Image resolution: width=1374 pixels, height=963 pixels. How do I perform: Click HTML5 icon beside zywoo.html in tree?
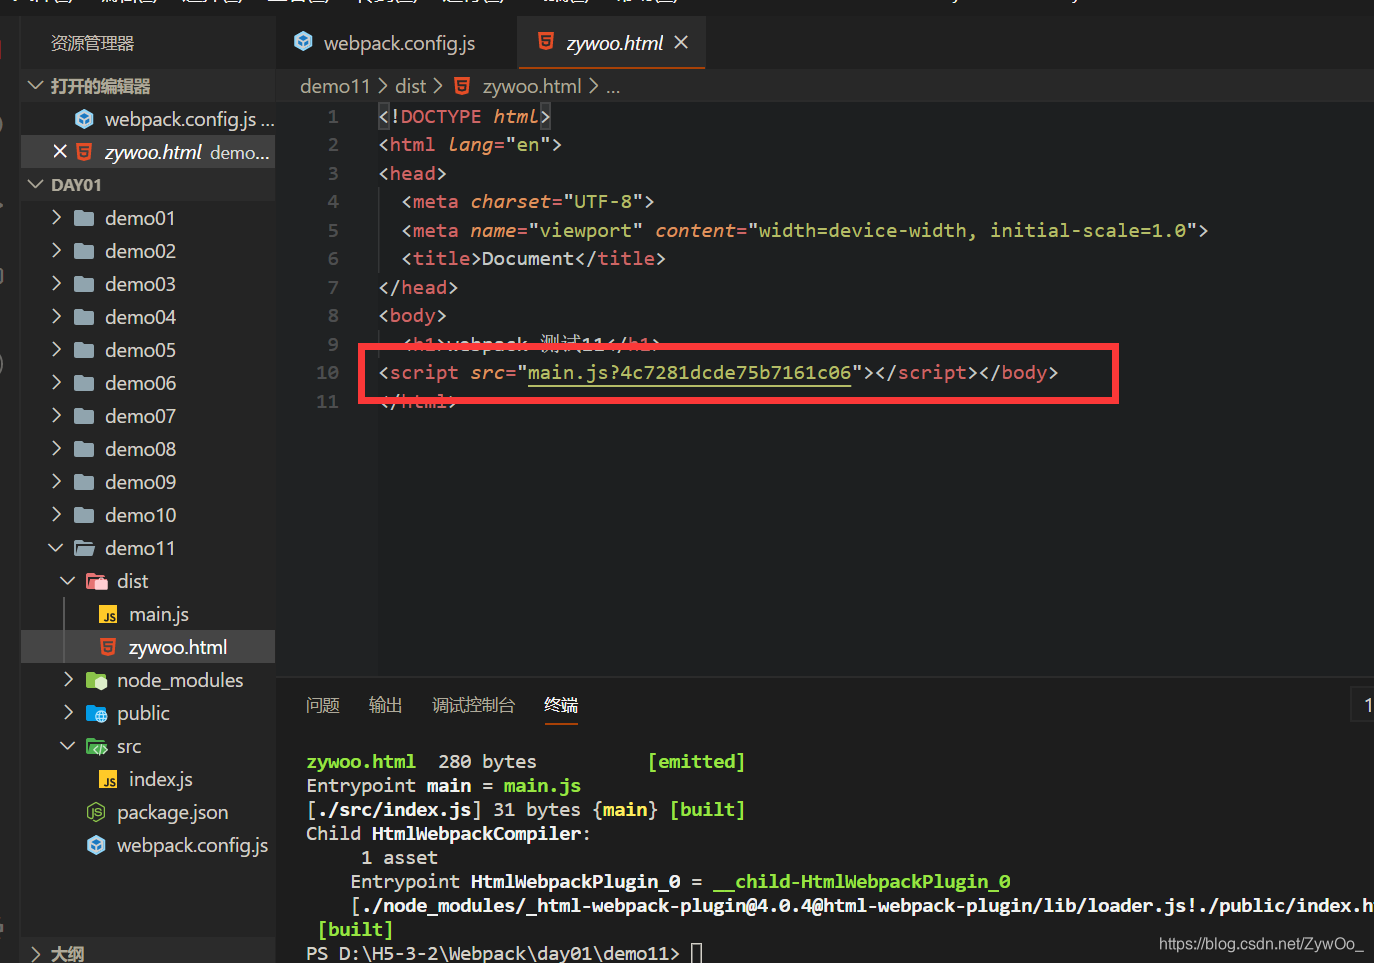pos(108,647)
